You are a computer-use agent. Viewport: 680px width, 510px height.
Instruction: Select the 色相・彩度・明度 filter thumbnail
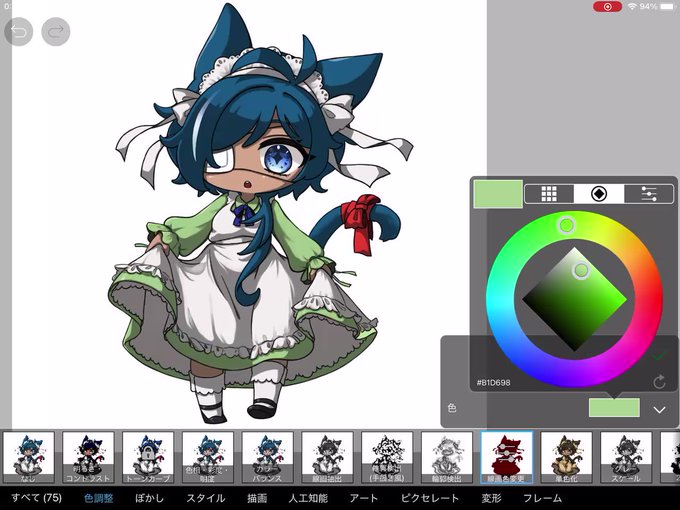(208, 457)
